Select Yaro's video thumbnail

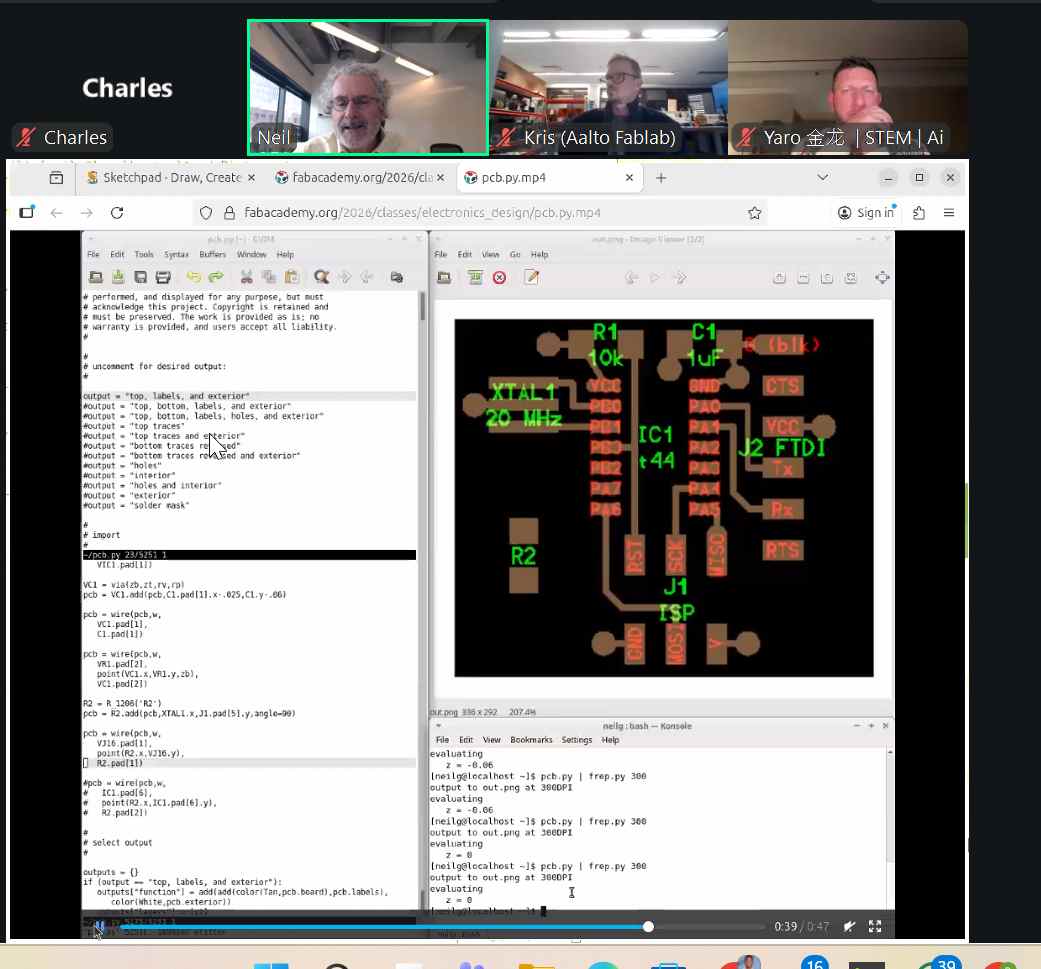[x=848, y=88]
